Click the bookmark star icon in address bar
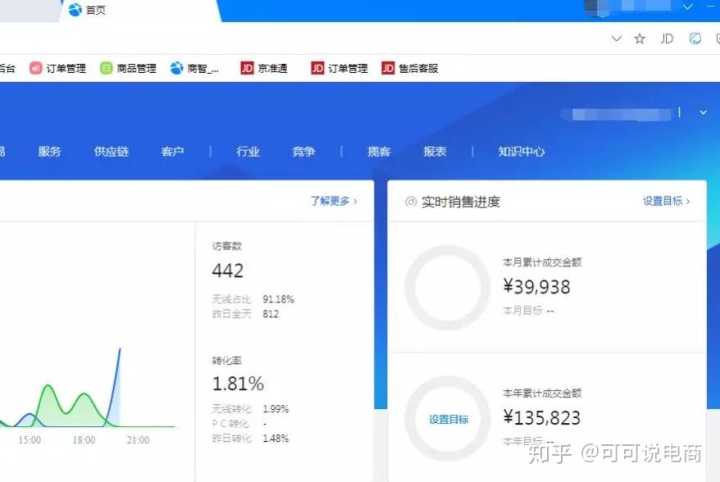 pyautogui.click(x=640, y=39)
